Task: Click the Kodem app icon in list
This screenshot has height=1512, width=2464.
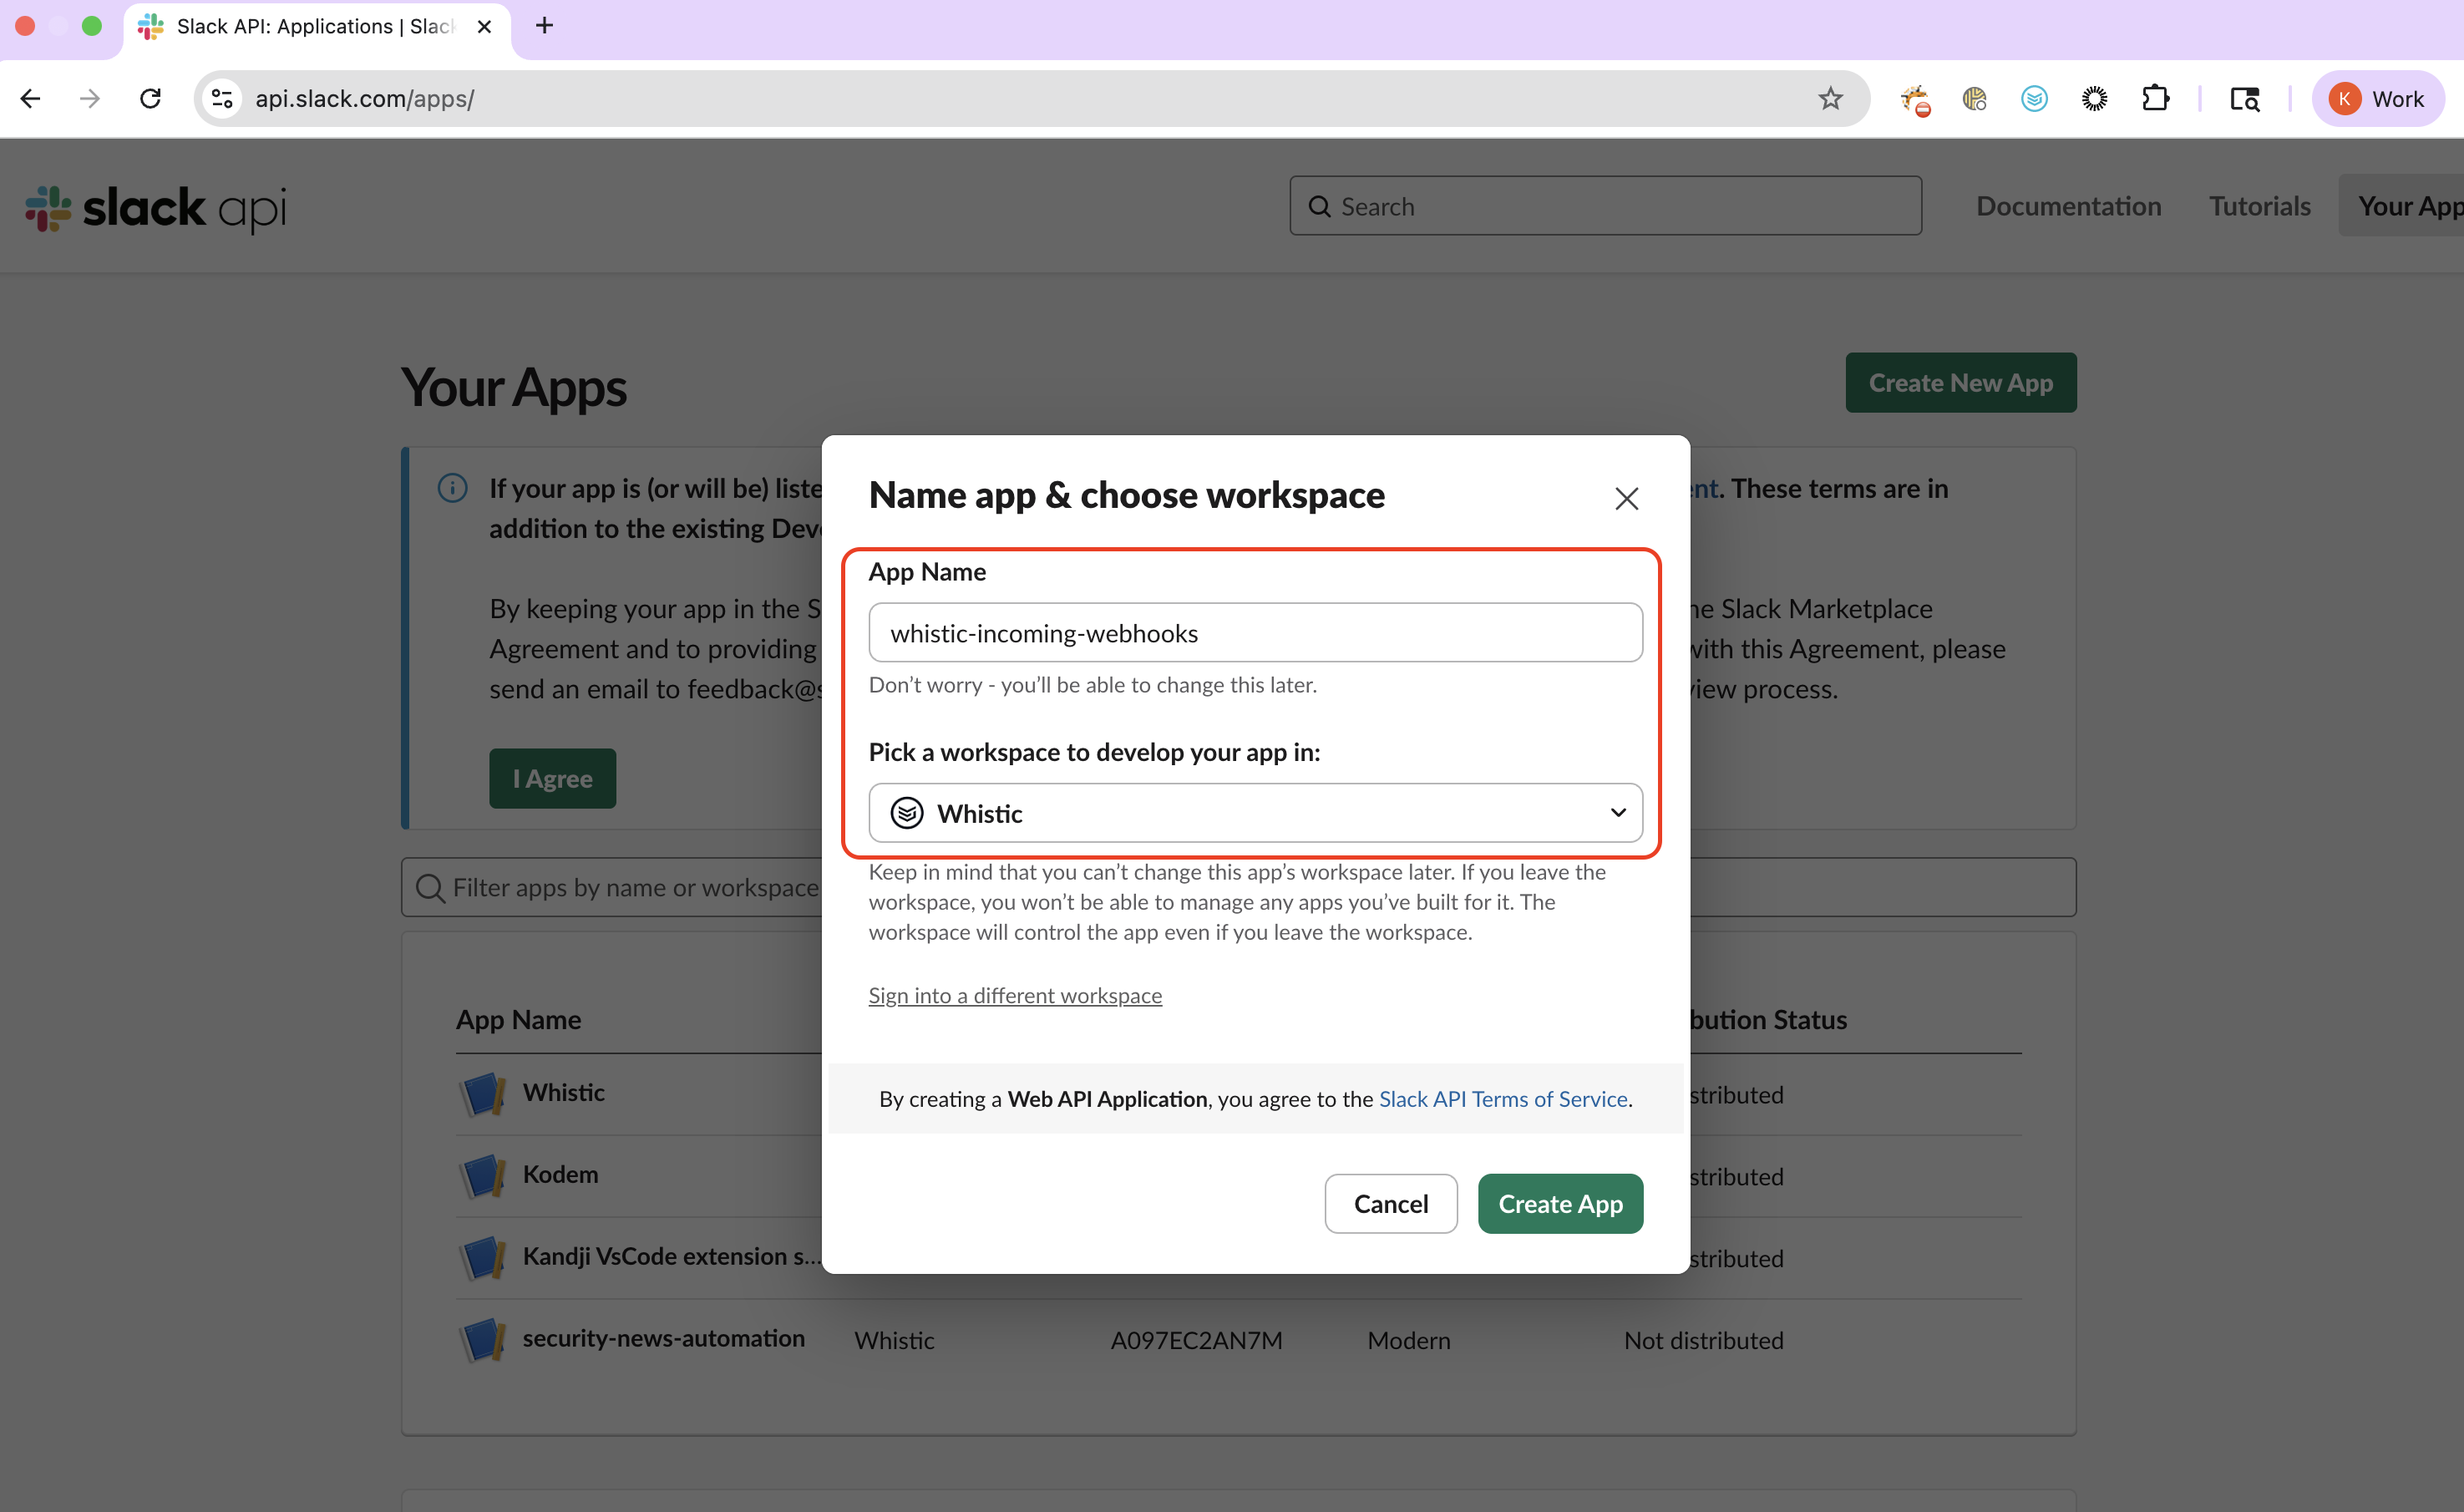Action: point(483,1175)
